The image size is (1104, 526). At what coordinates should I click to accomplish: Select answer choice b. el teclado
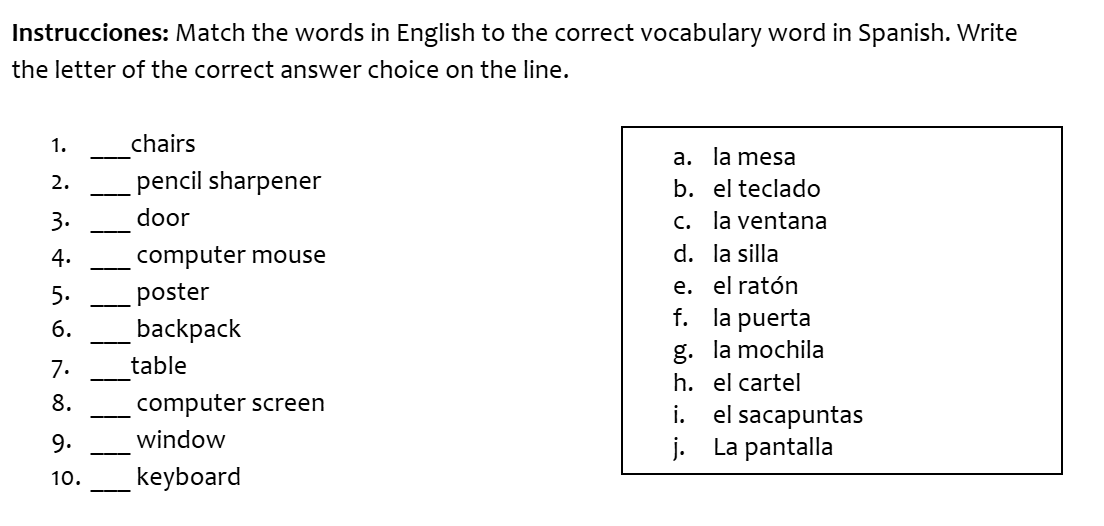click(x=765, y=189)
